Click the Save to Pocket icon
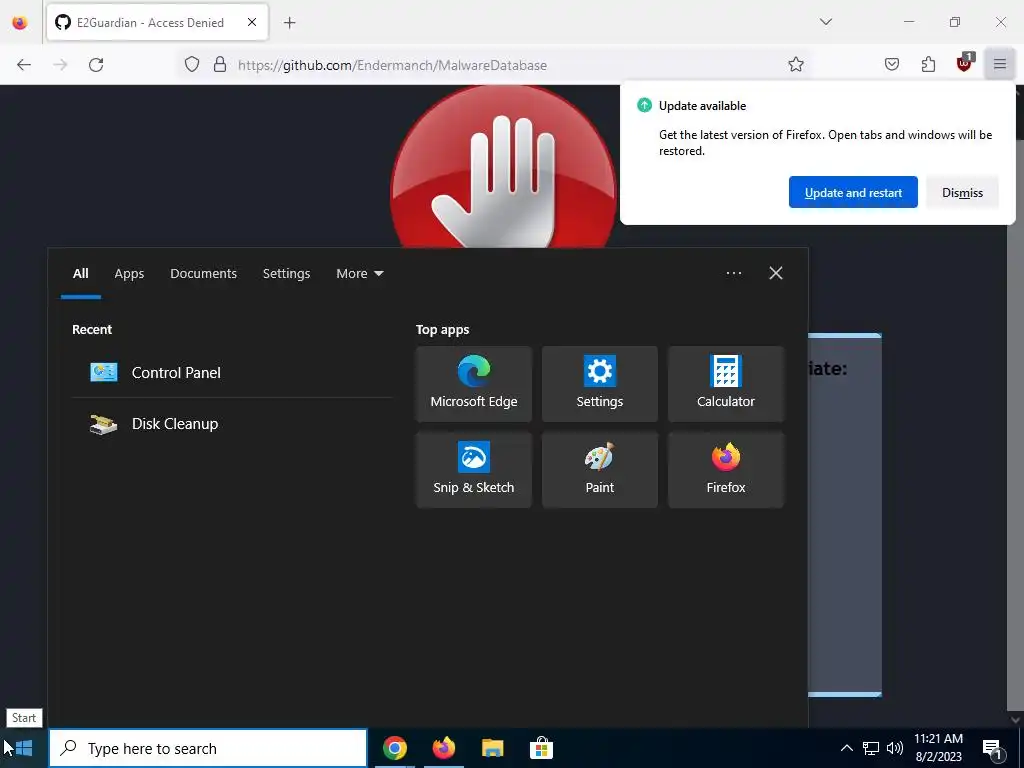 pyautogui.click(x=891, y=65)
